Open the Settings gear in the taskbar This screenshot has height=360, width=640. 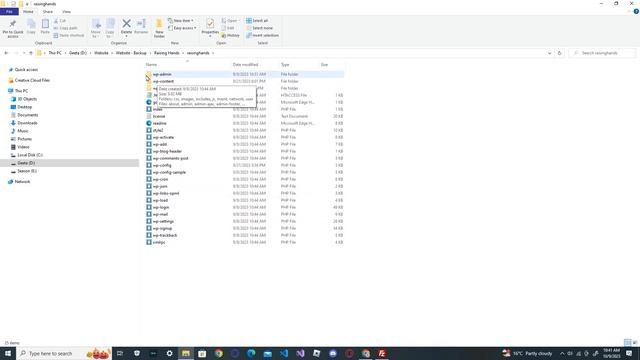(x=169, y=353)
